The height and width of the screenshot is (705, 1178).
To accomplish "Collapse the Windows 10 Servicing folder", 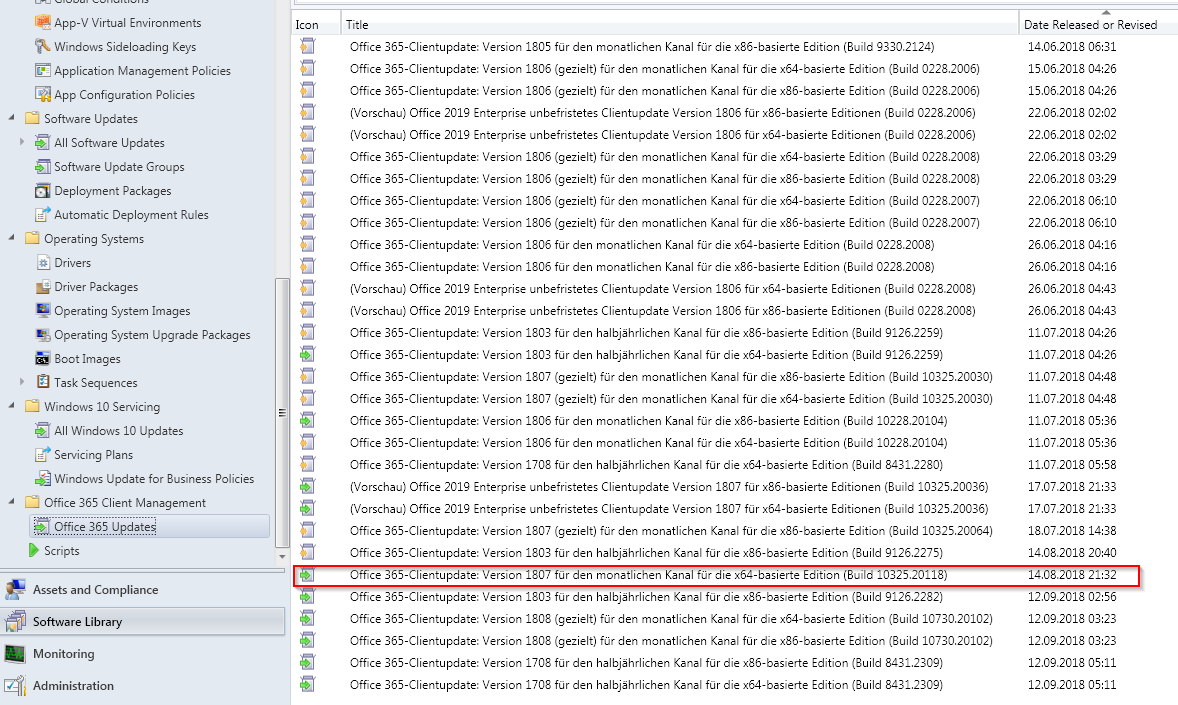I will 11,406.
